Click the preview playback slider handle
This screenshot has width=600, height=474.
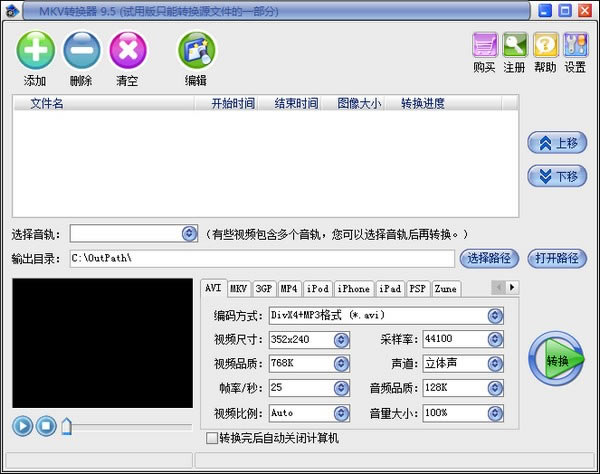[x=67, y=427]
